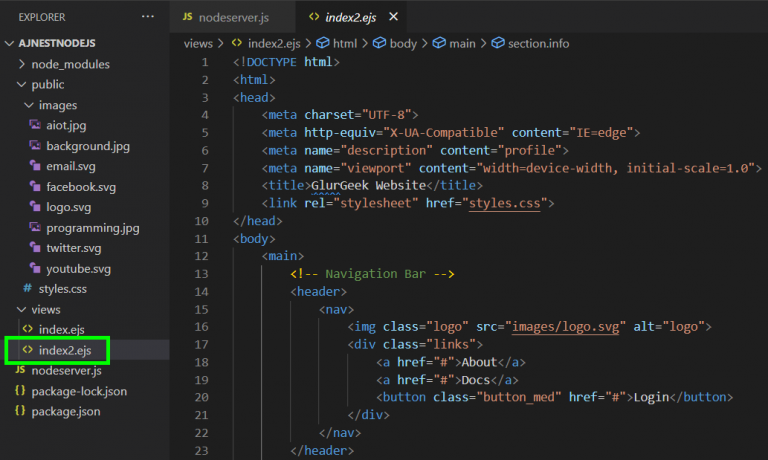
Task: Open aiot.jpg image file
Action: 67,125
